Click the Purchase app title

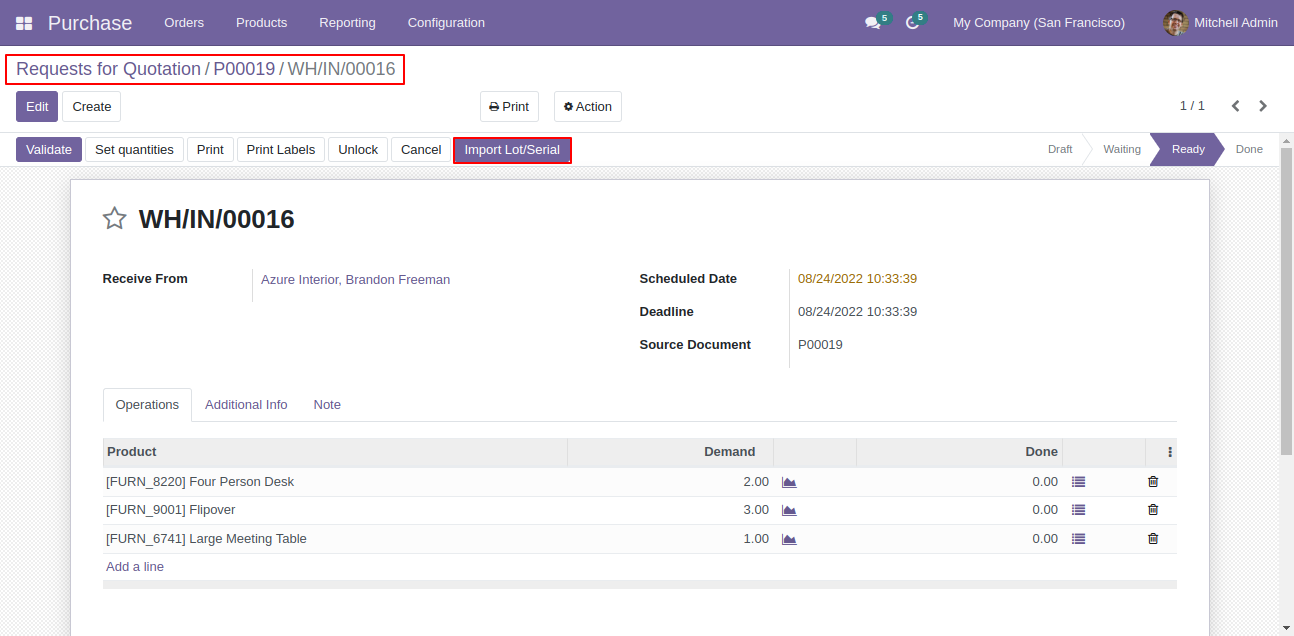click(90, 23)
